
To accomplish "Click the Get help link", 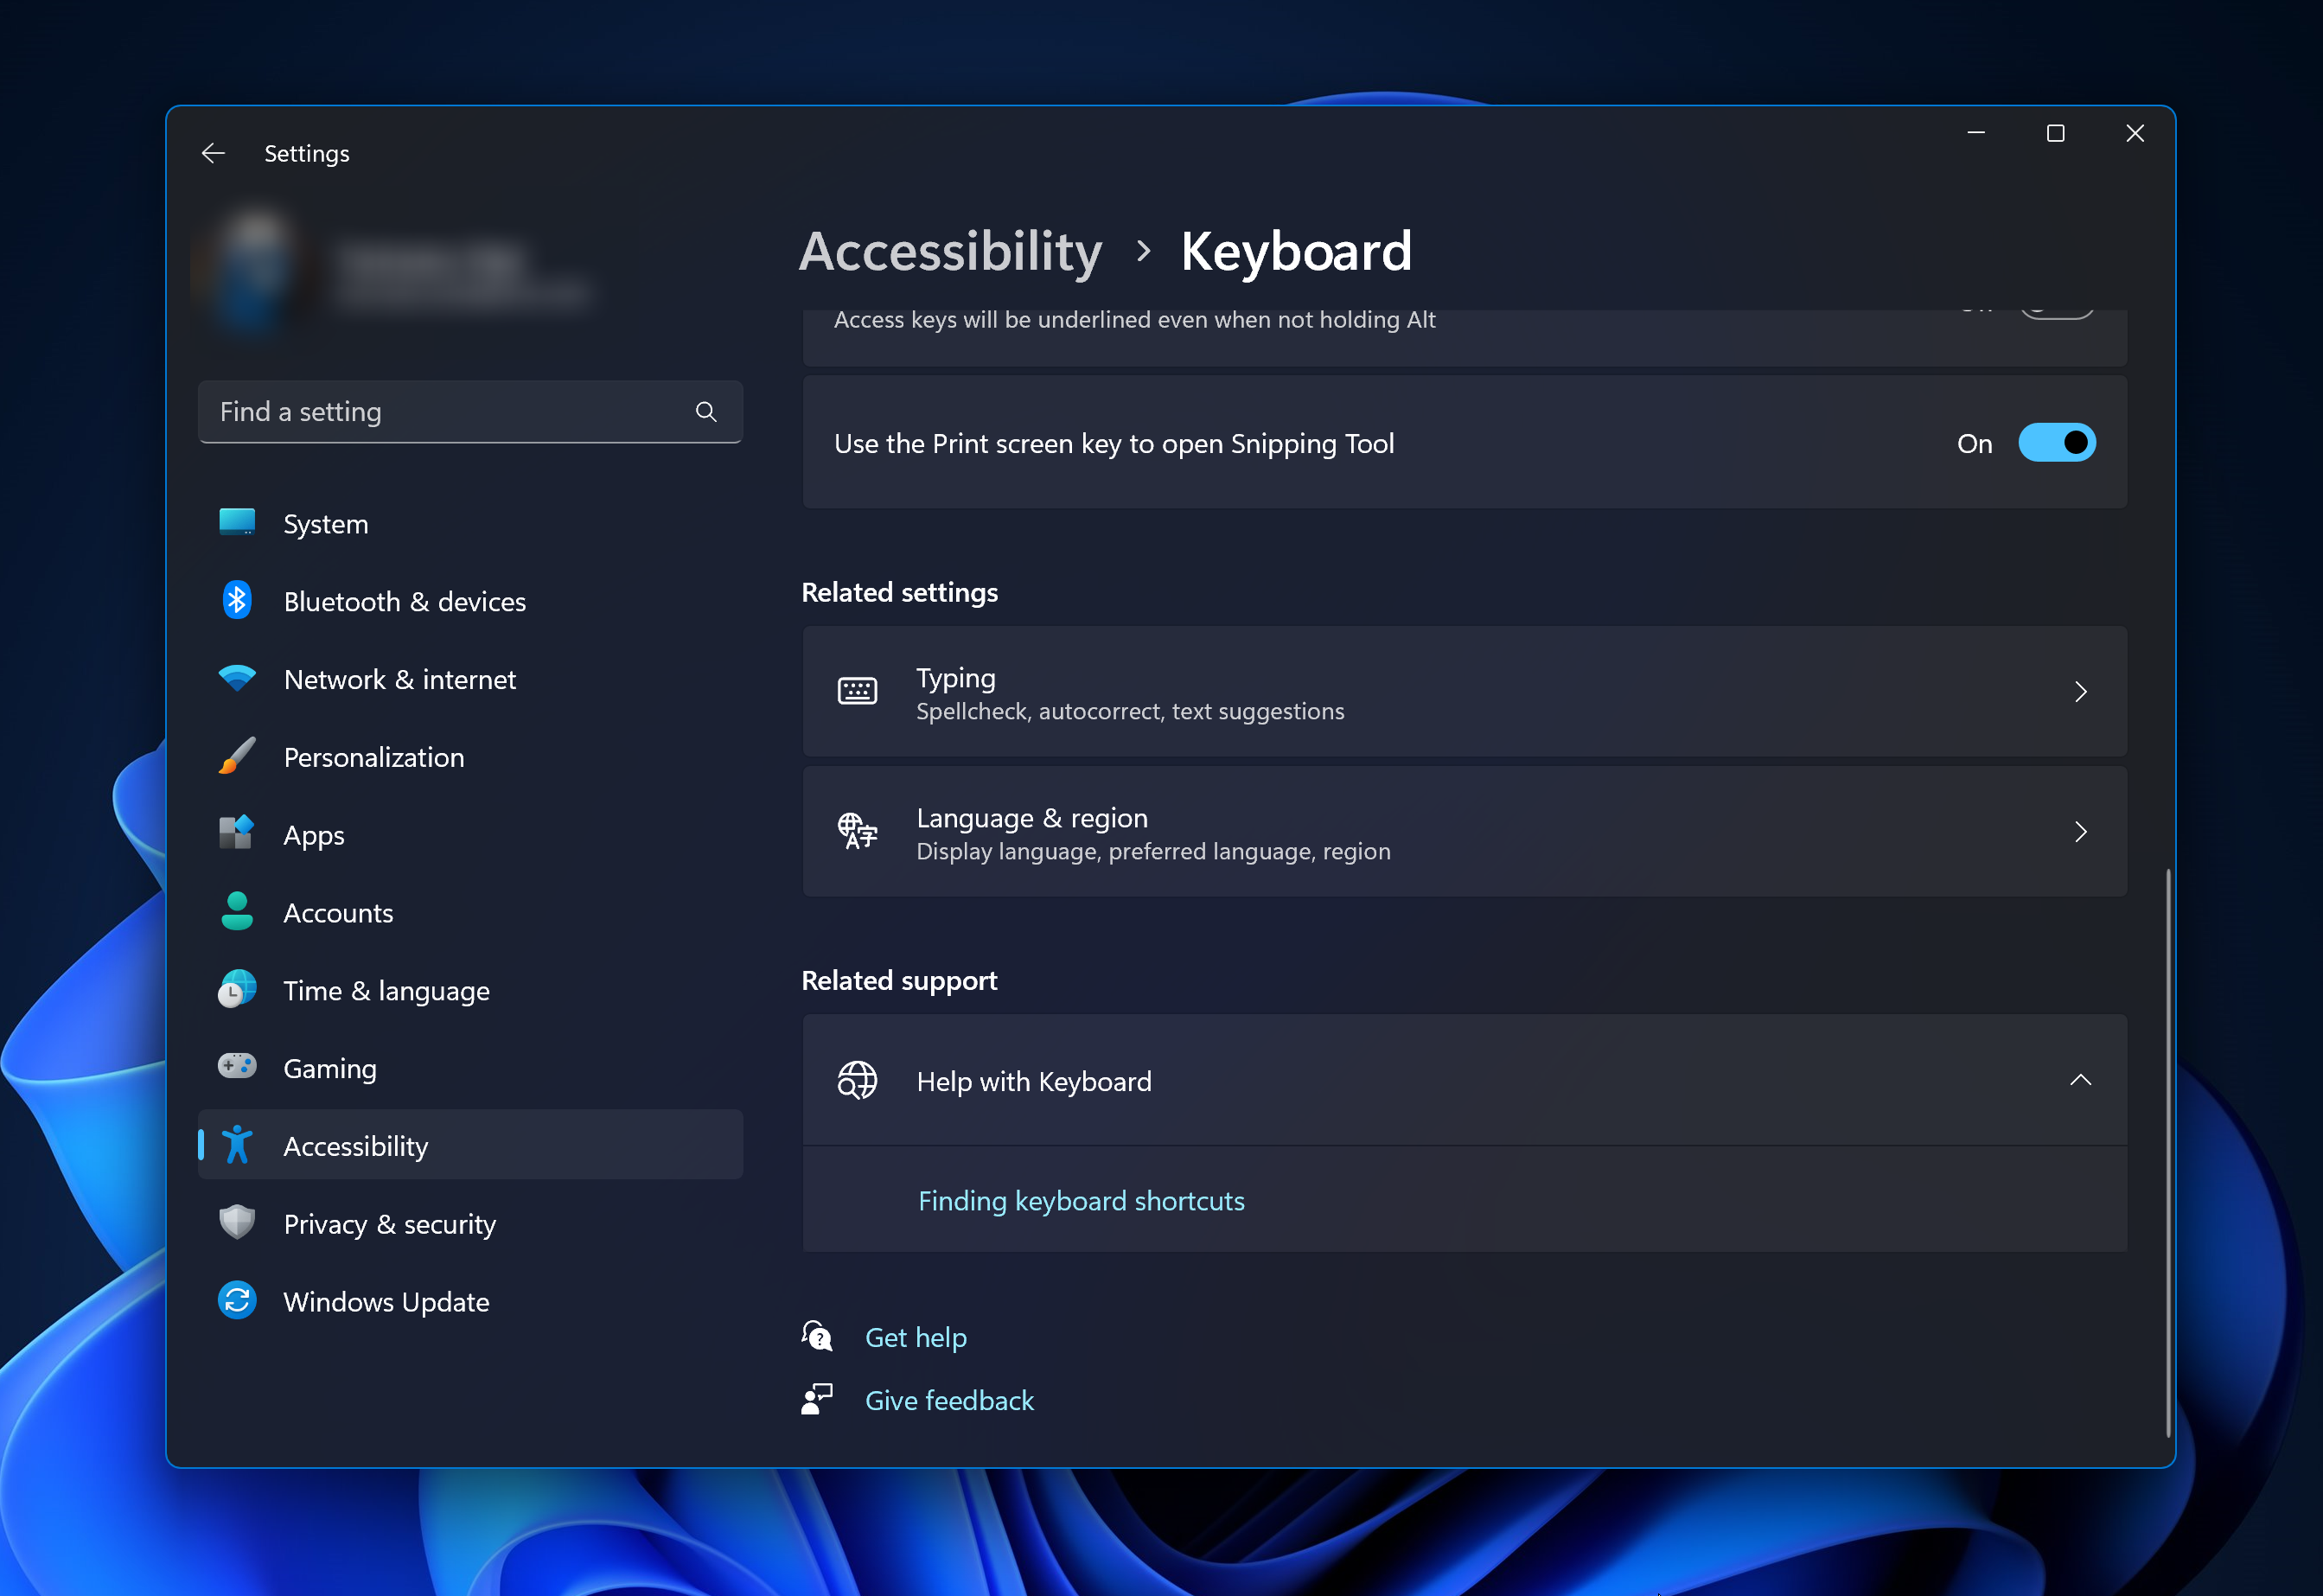I will point(915,1338).
